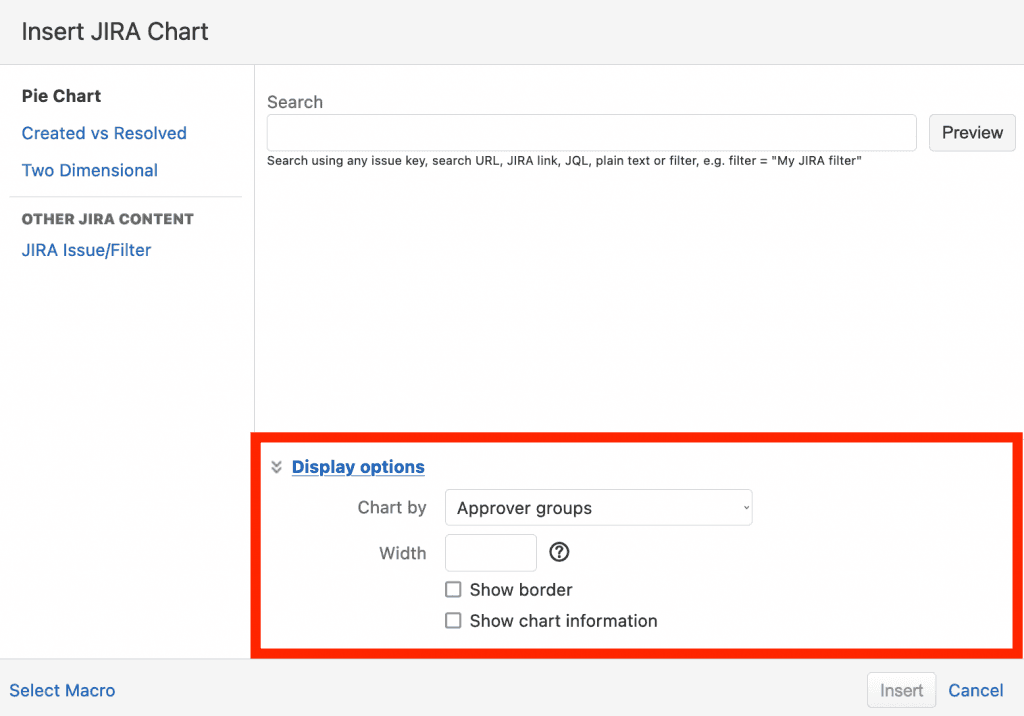Focus the Search input field

point(592,133)
